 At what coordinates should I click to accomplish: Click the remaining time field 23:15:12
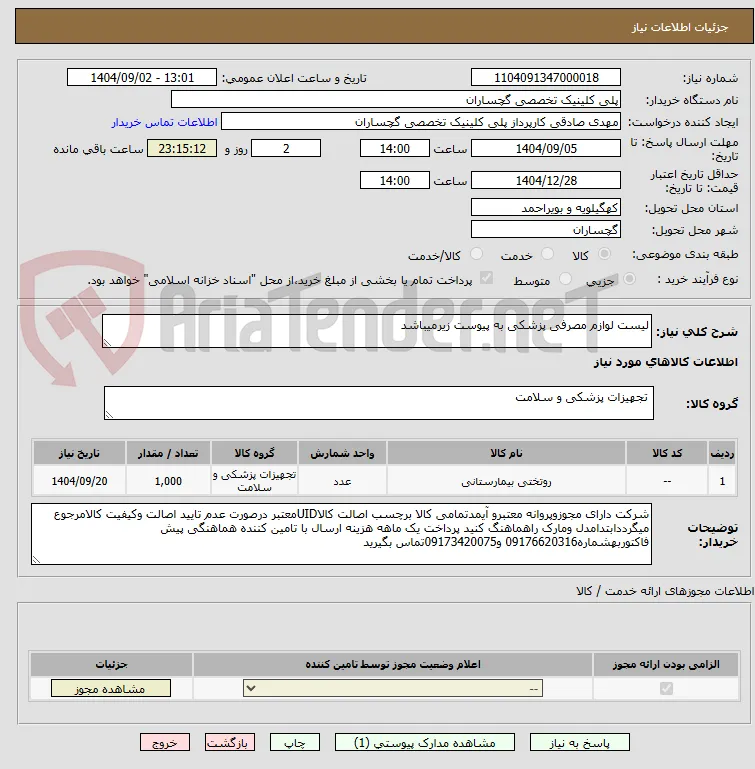click(182, 148)
